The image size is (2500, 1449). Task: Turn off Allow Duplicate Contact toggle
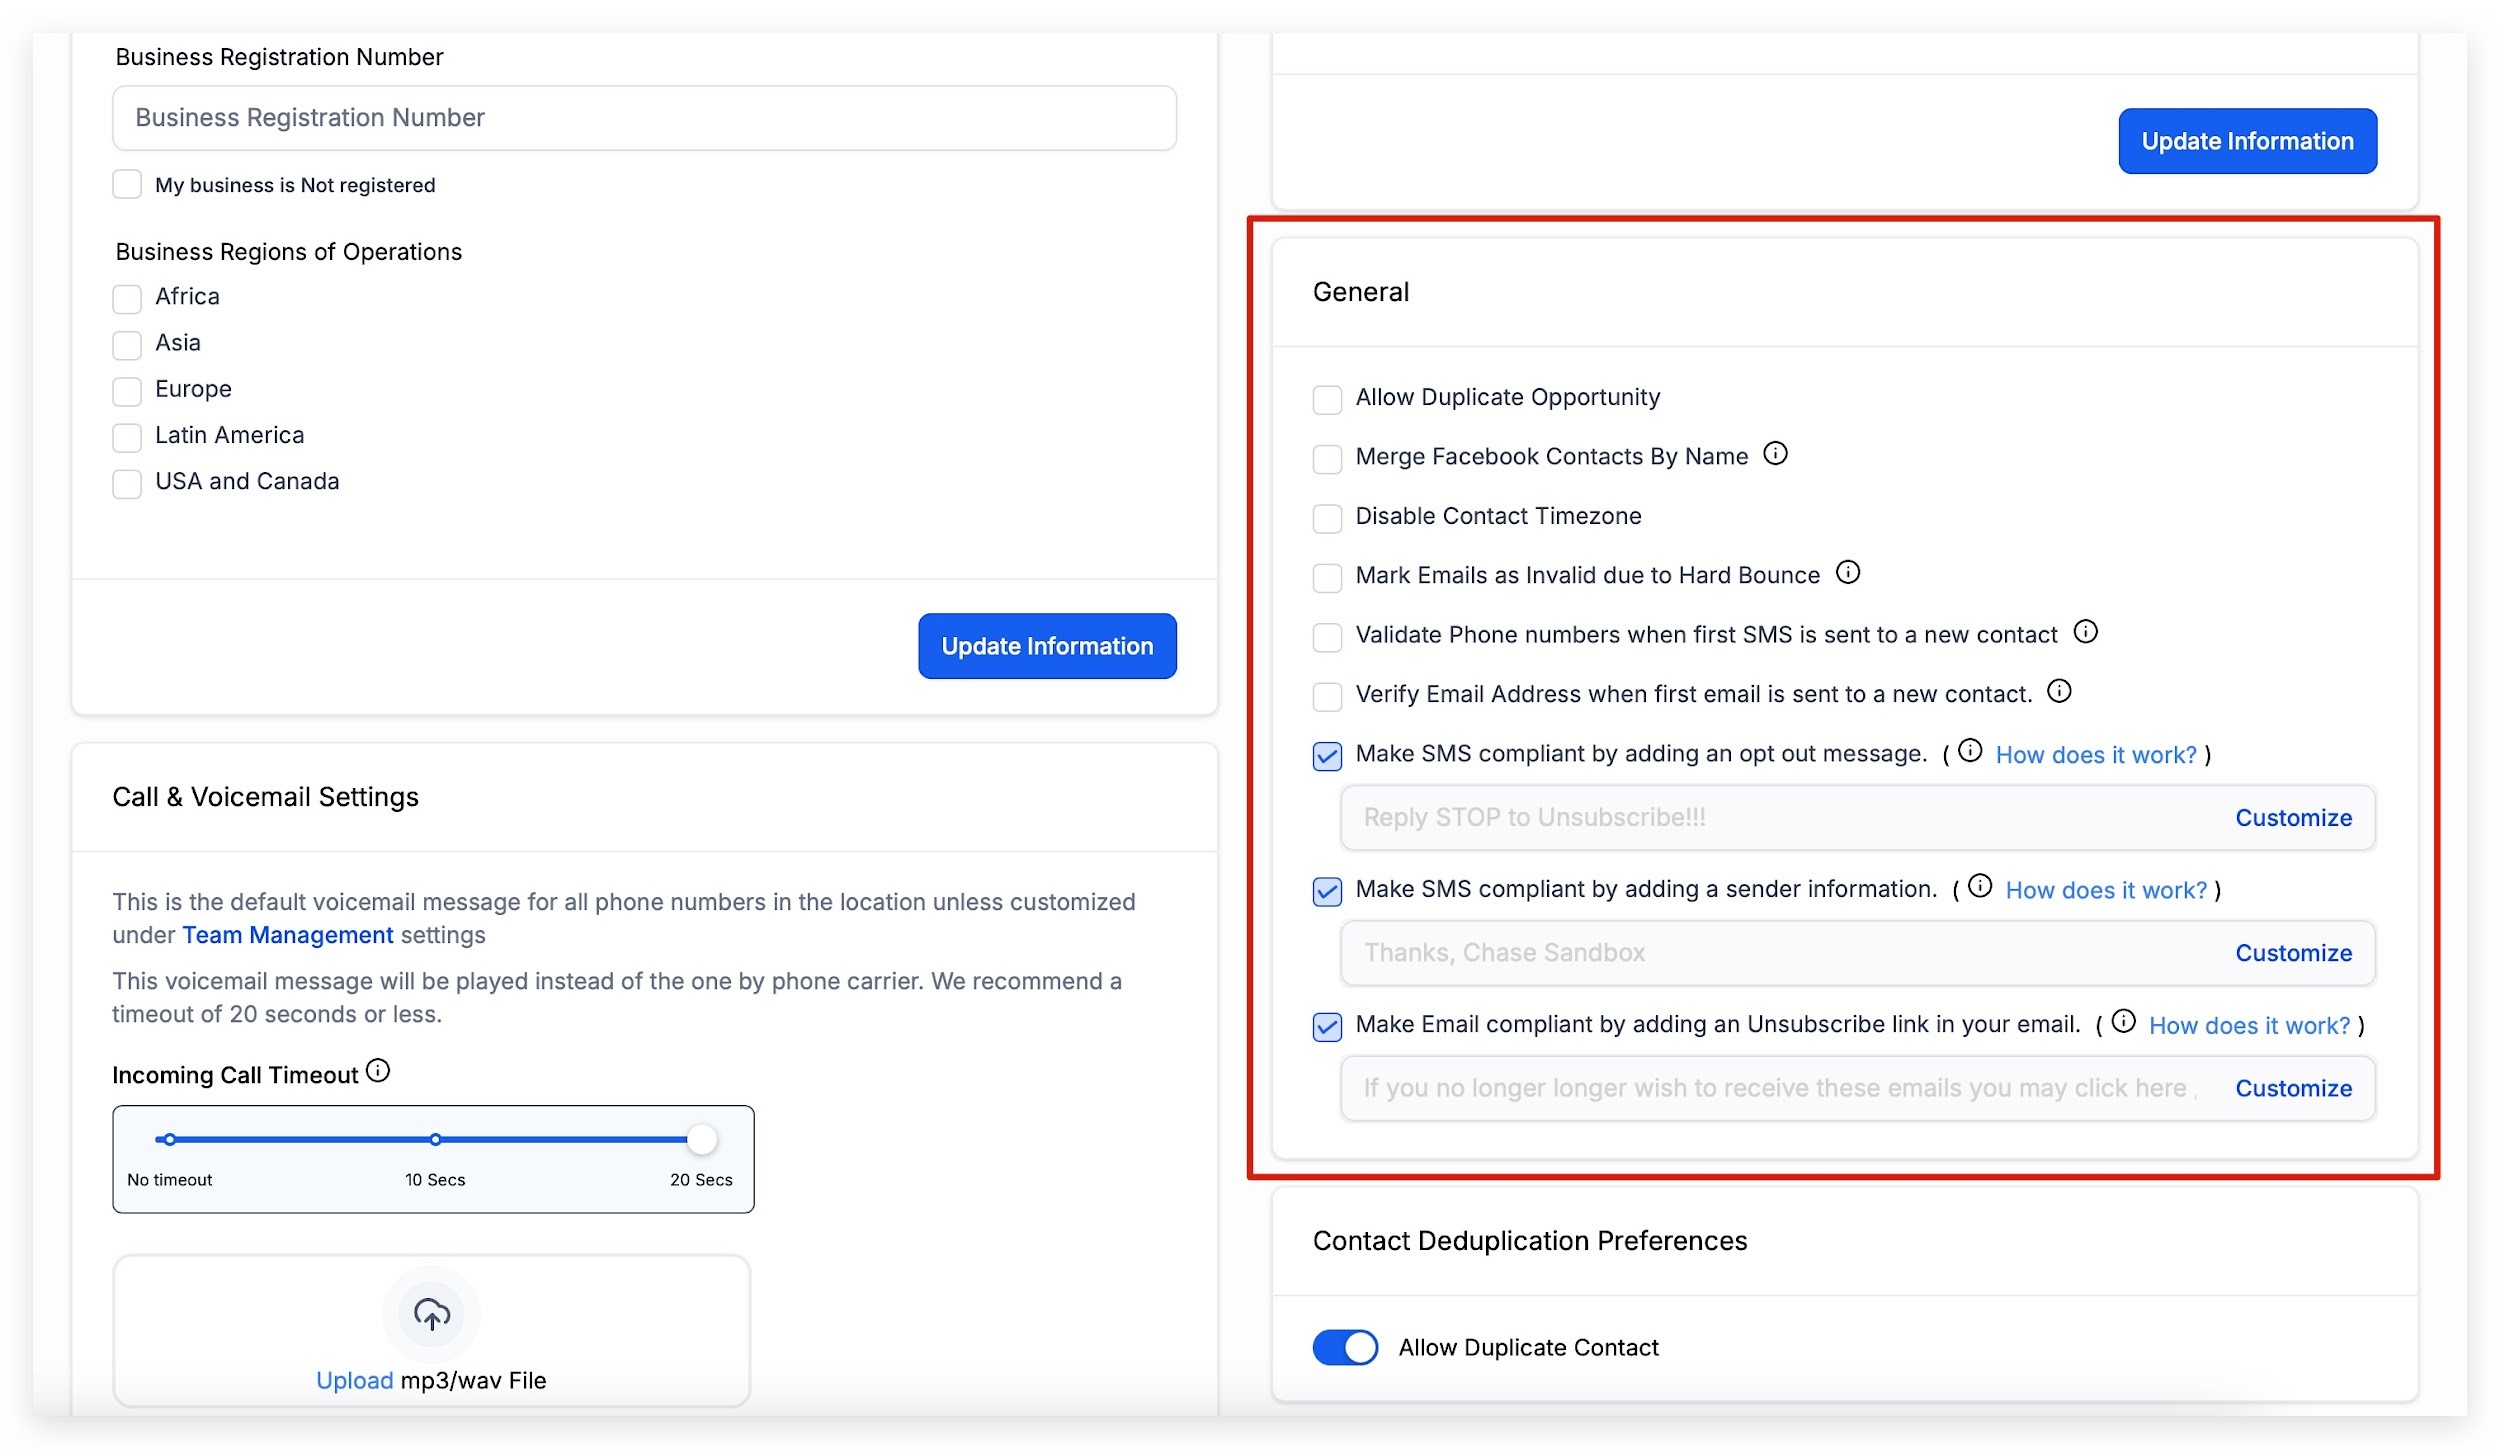pyautogui.click(x=1345, y=1347)
